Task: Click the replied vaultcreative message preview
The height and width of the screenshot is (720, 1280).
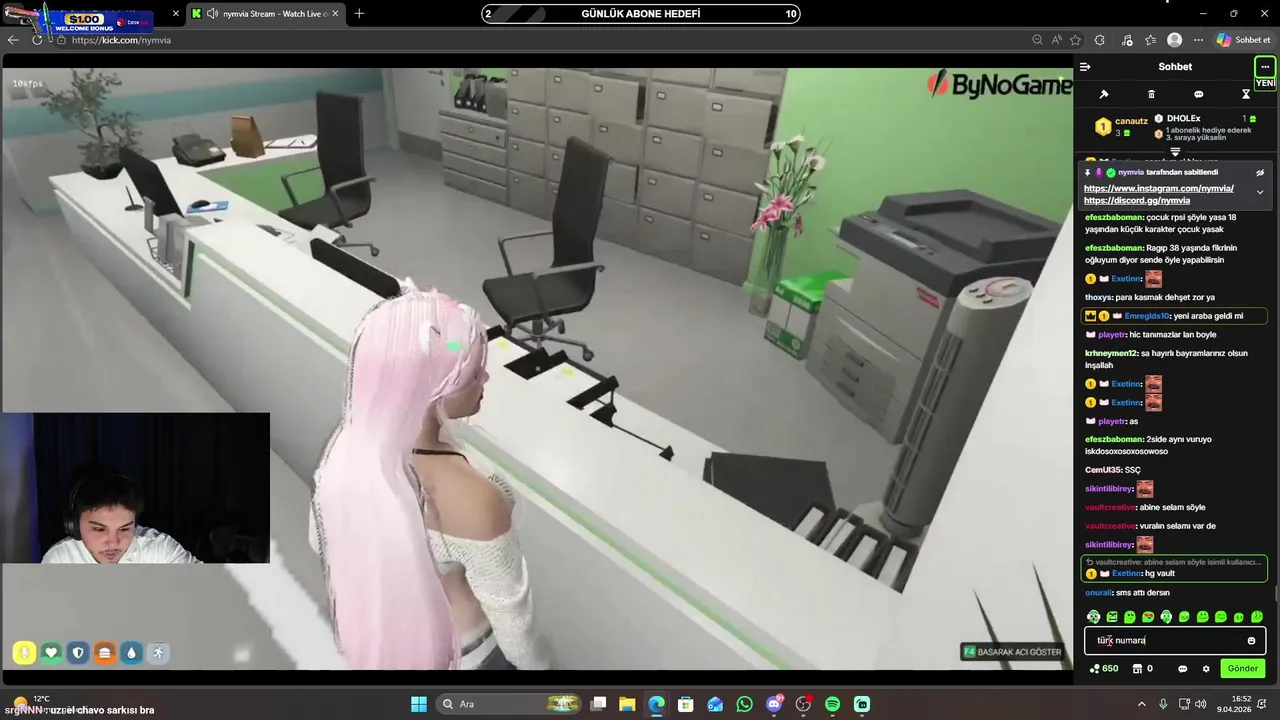Action: [1174, 562]
